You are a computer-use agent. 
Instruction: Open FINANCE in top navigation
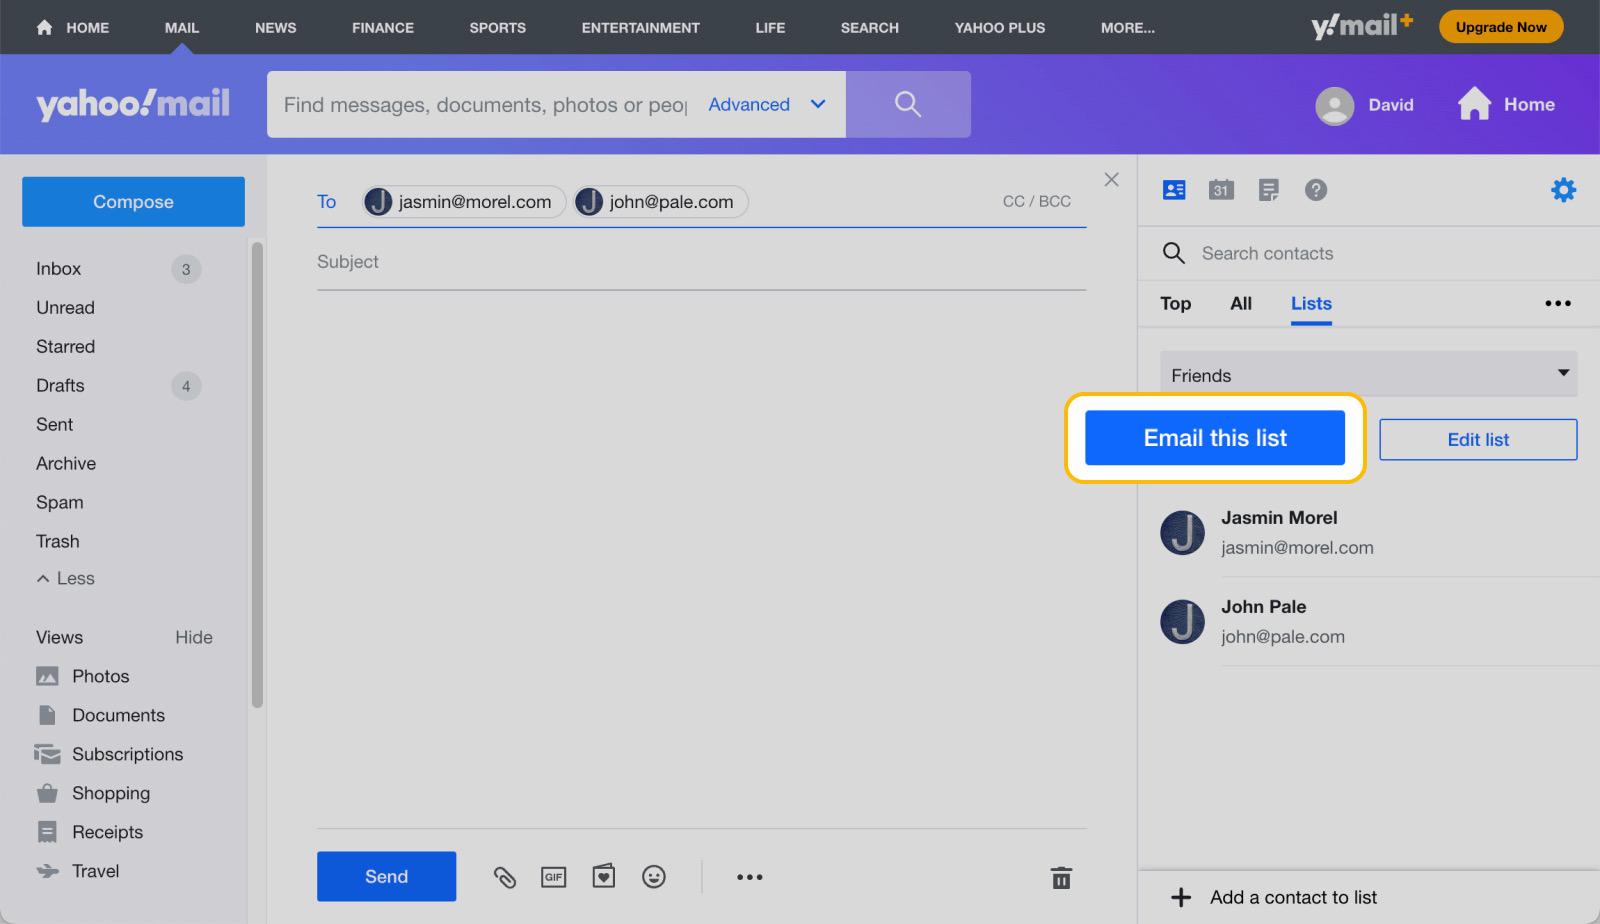[383, 28]
